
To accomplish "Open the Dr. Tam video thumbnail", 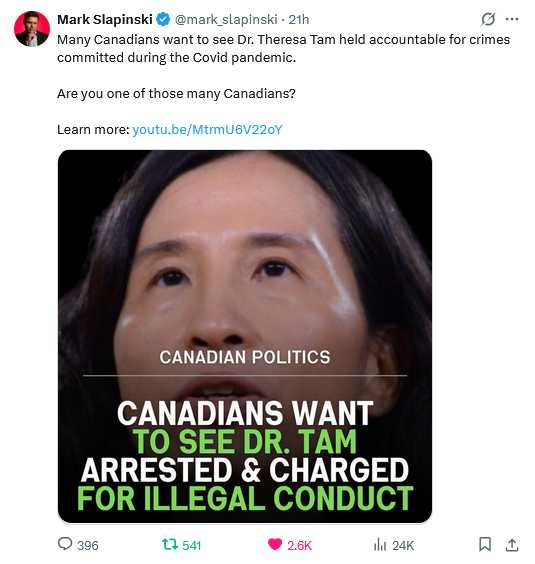I will [x=245, y=336].
